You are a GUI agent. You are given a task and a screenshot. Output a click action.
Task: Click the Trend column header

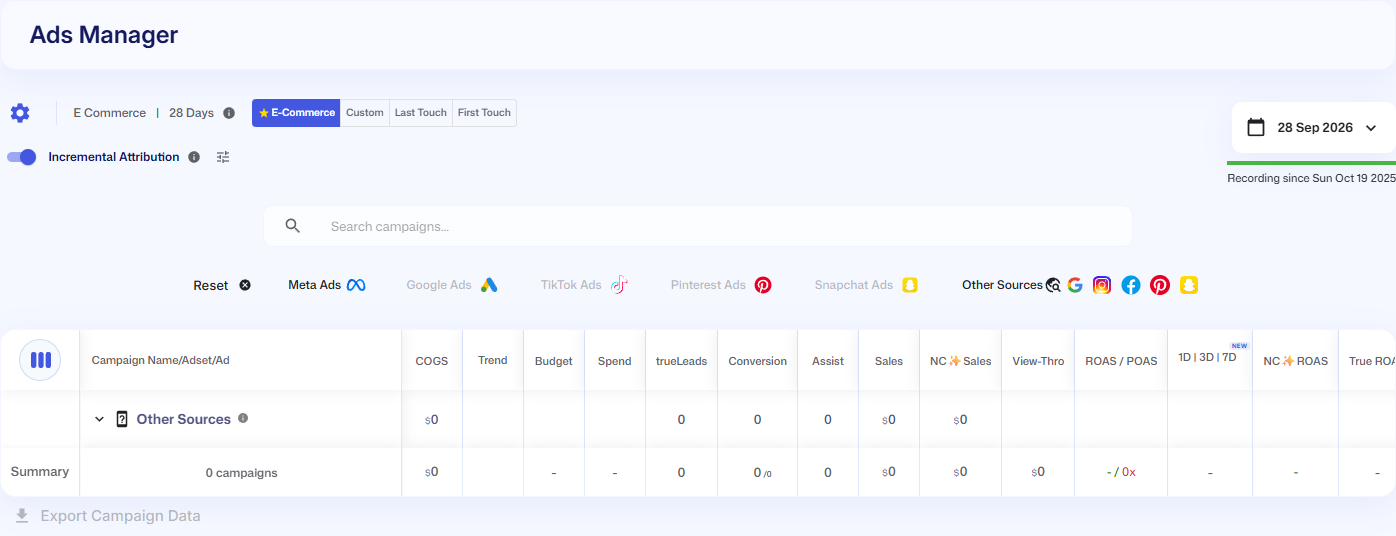tap(493, 360)
